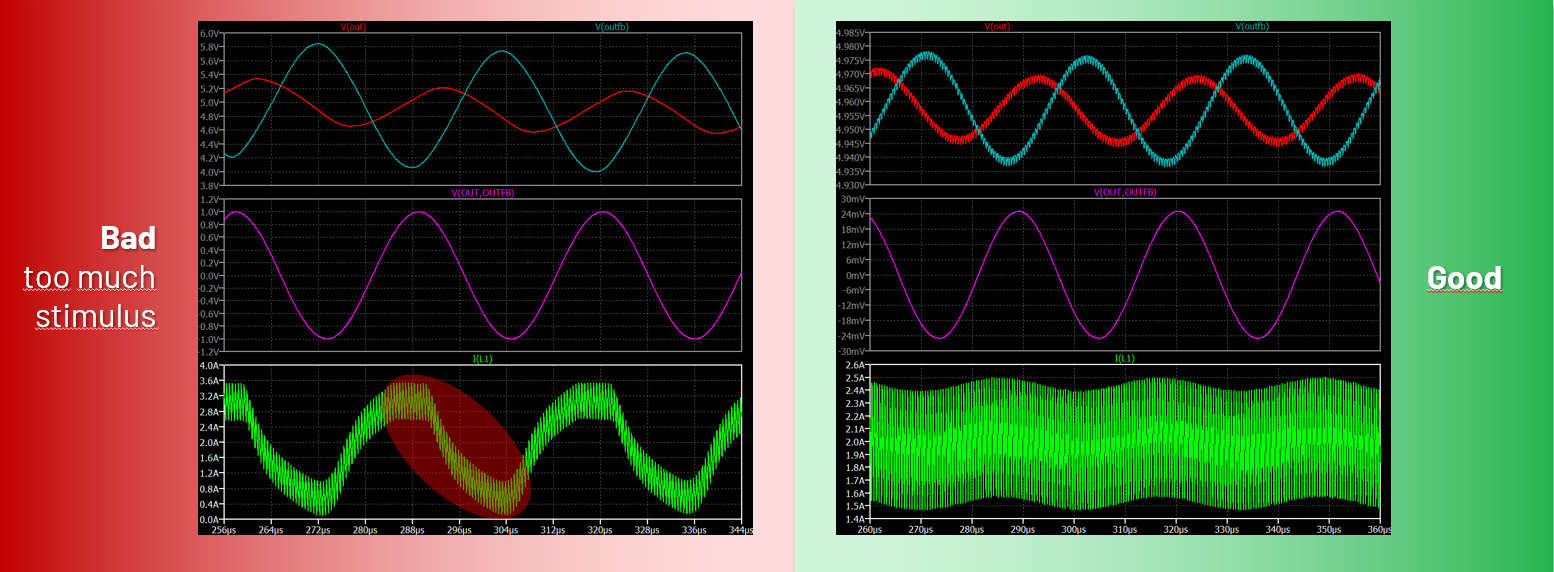The width and height of the screenshot is (1554, 572).
Task: Select the "too much stimulus" caption
Action: [91, 297]
